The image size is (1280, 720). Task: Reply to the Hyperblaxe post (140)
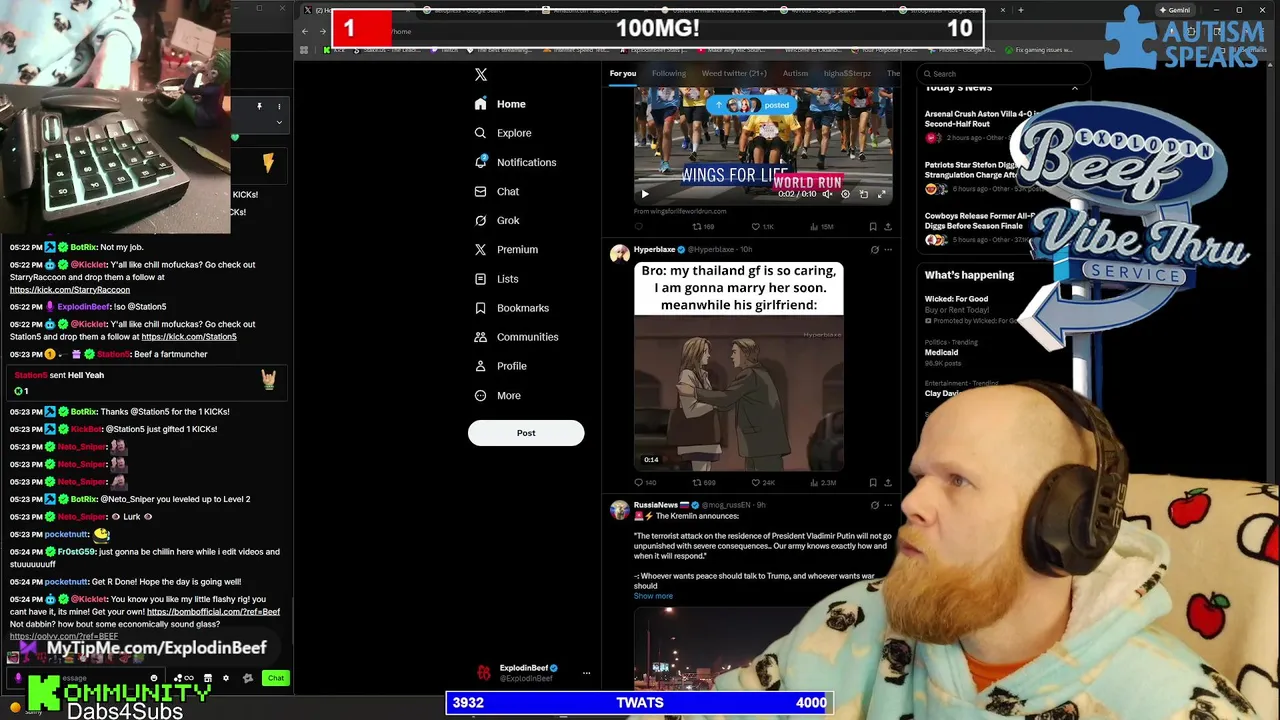645,483
